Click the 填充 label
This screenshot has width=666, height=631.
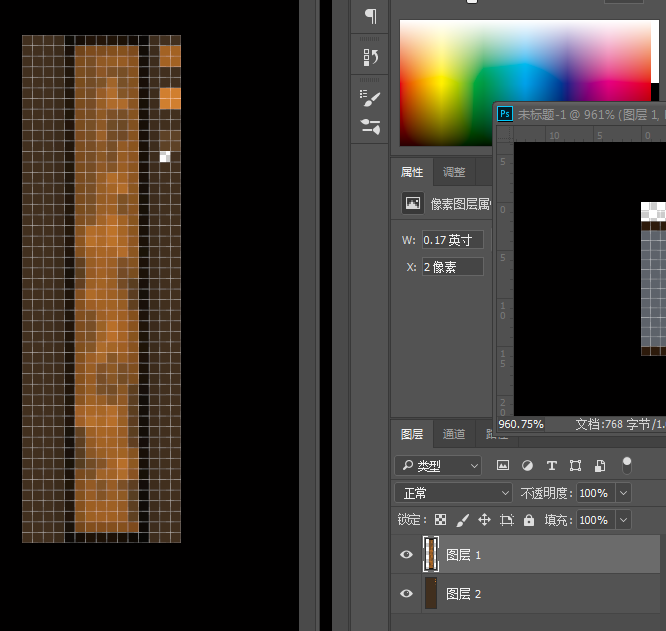(x=559, y=520)
